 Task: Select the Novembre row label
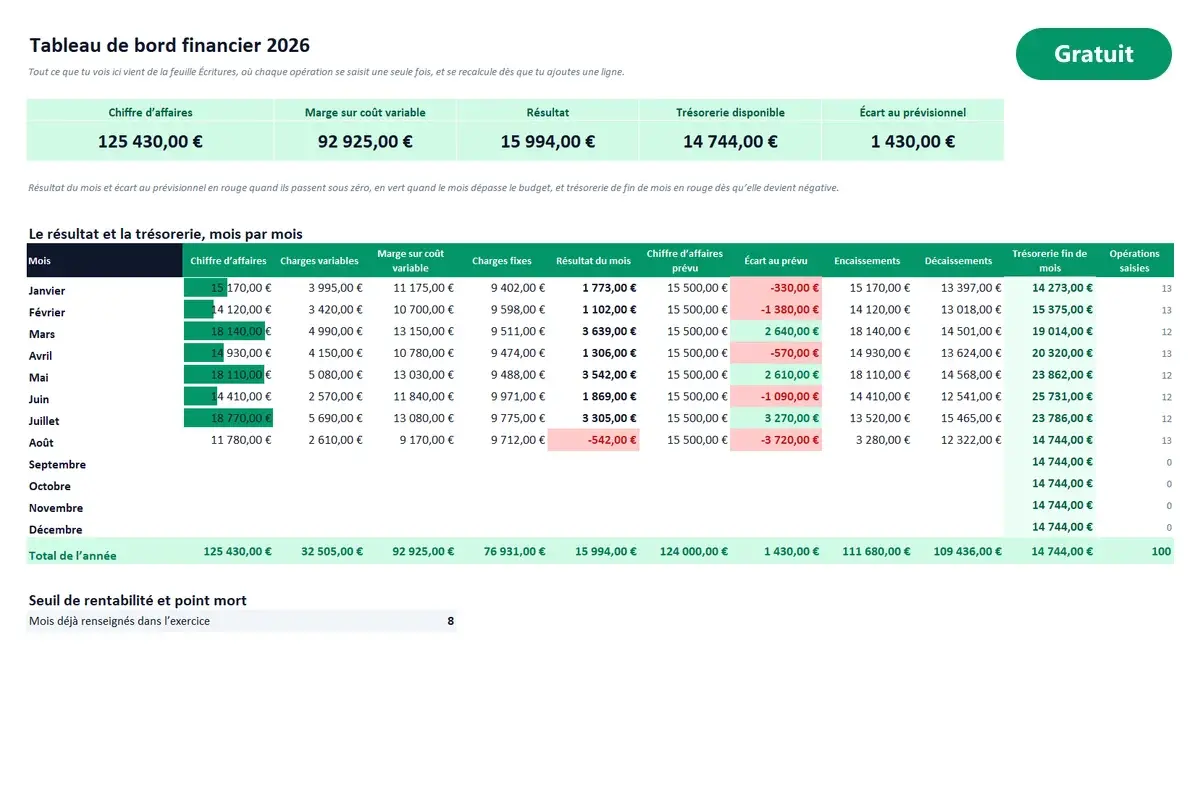pyautogui.click(x=56, y=508)
